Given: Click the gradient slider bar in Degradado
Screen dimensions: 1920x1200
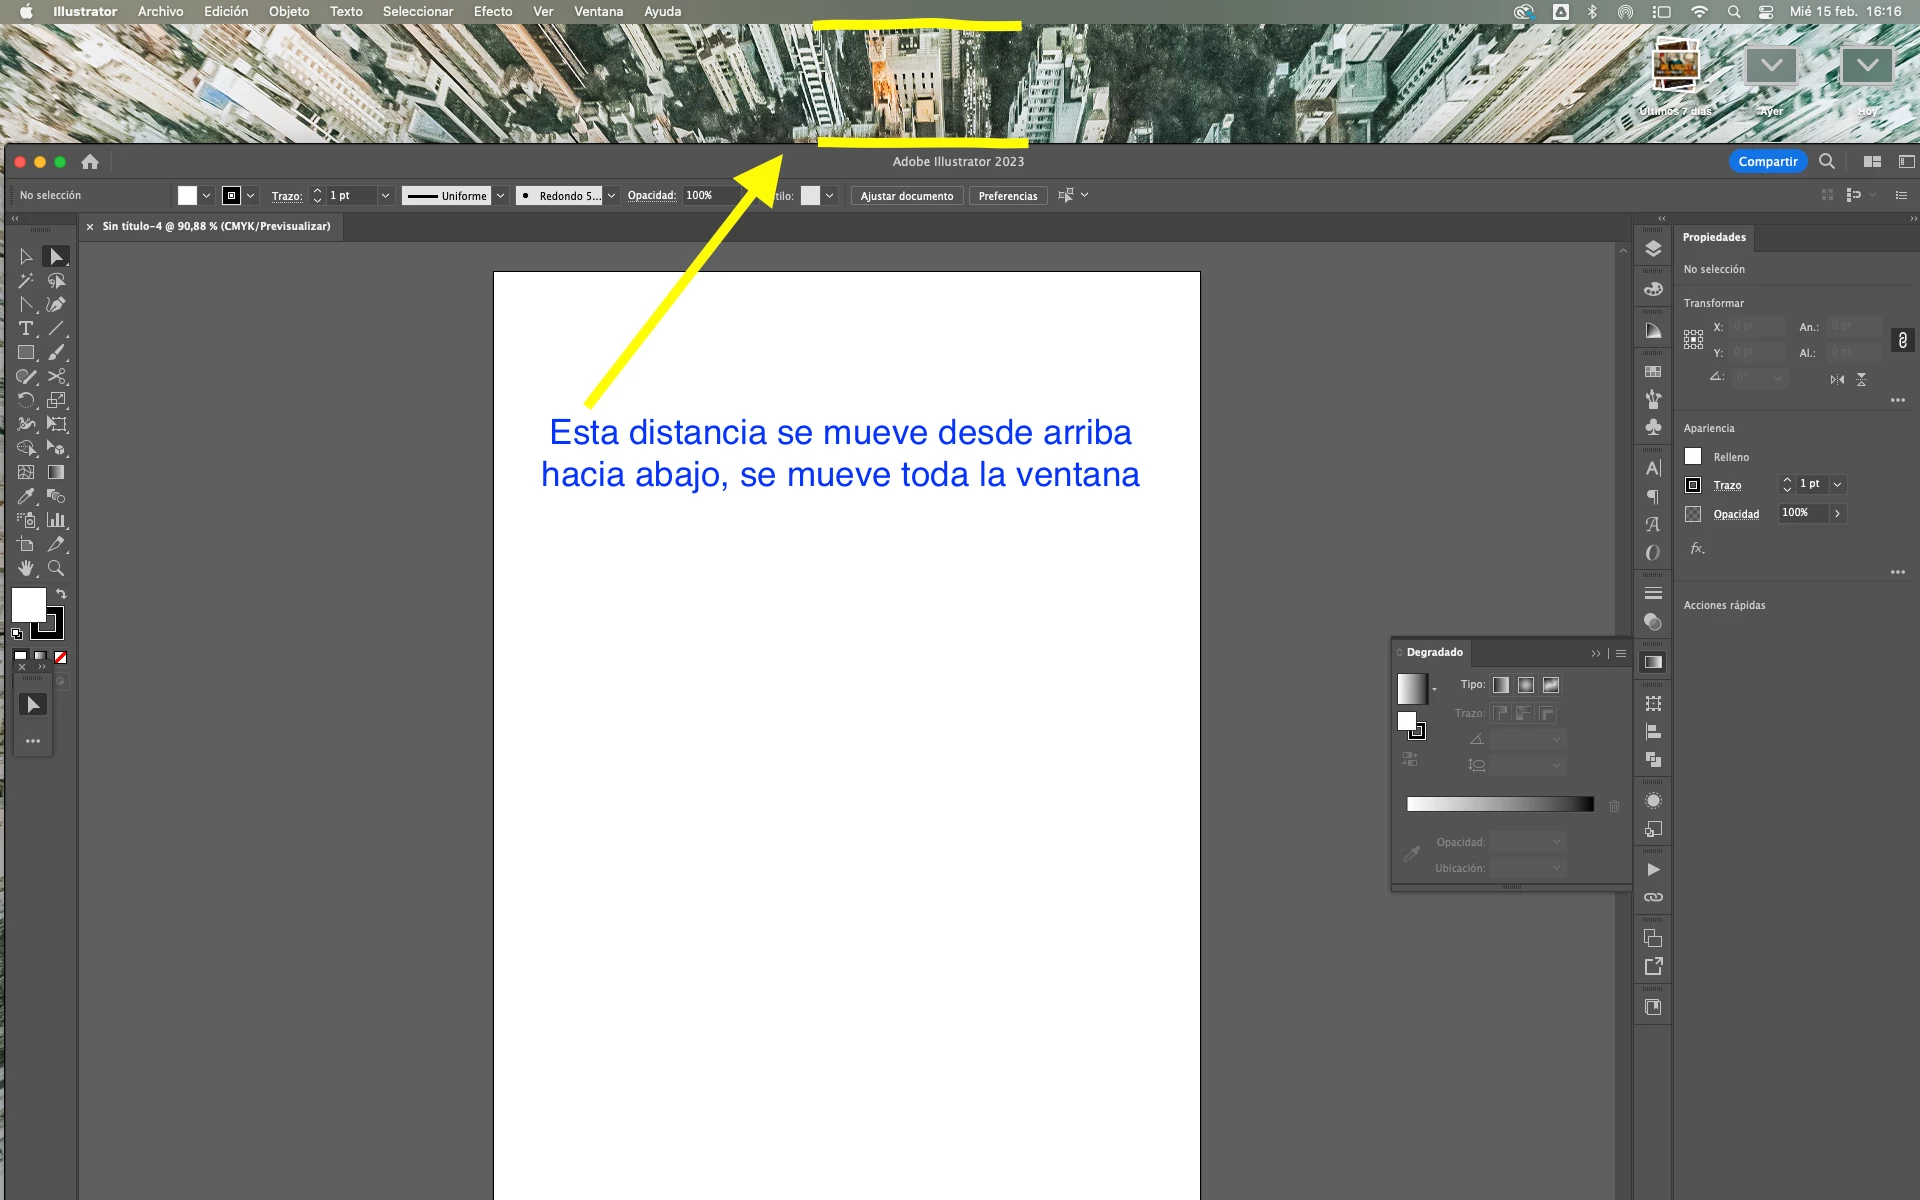Looking at the screenshot, I should 1499,804.
